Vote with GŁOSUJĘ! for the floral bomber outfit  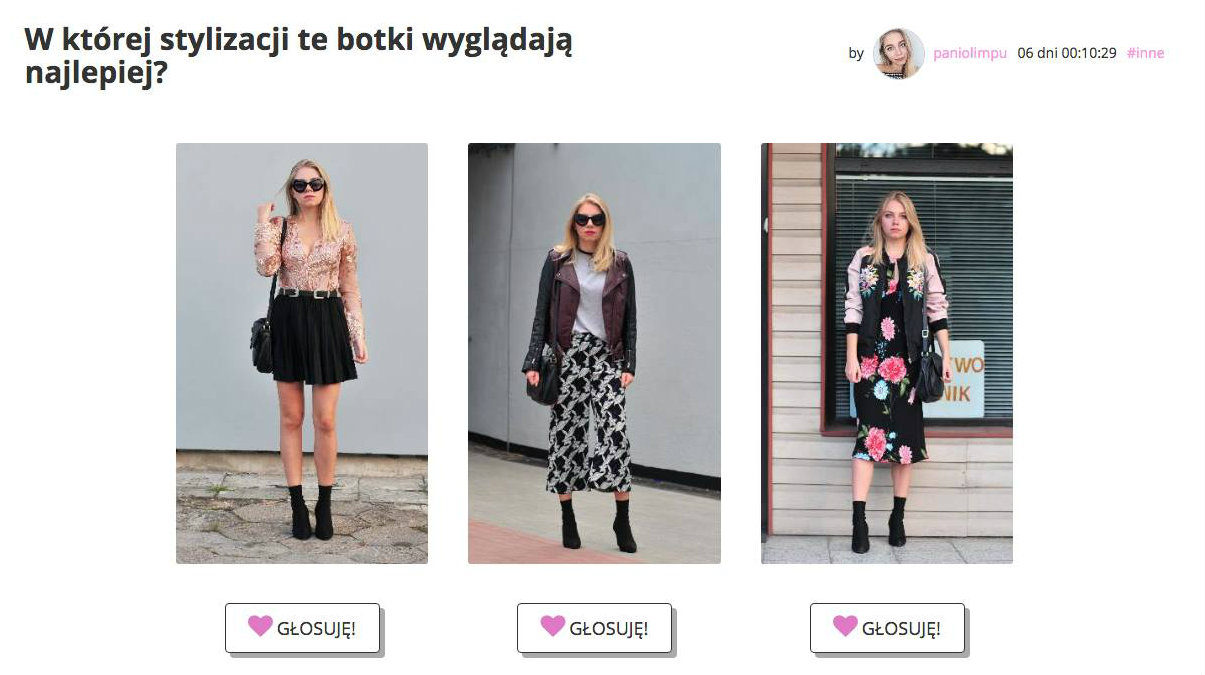click(887, 628)
